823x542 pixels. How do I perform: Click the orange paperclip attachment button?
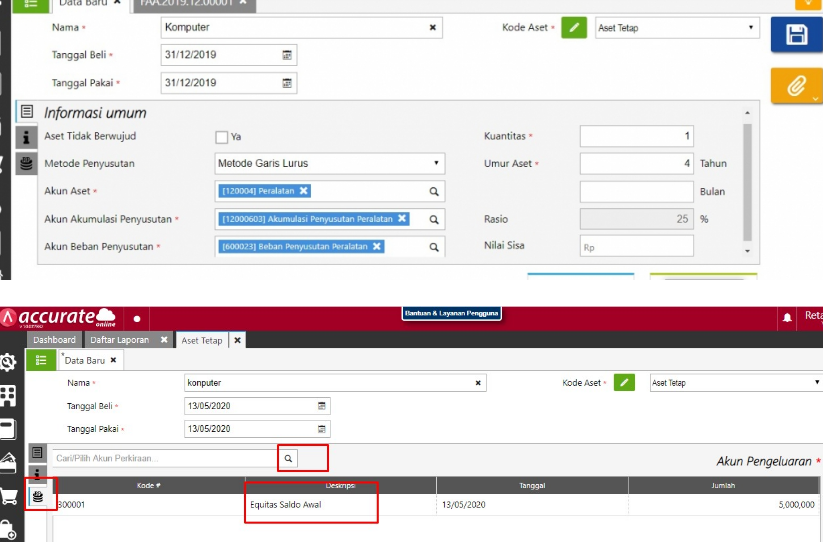(796, 86)
